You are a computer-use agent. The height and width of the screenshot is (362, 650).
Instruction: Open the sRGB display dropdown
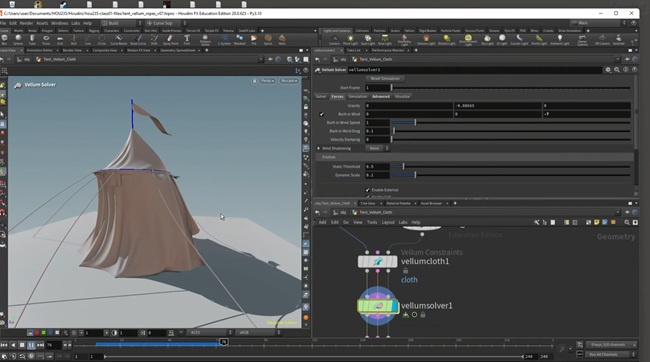258,333
